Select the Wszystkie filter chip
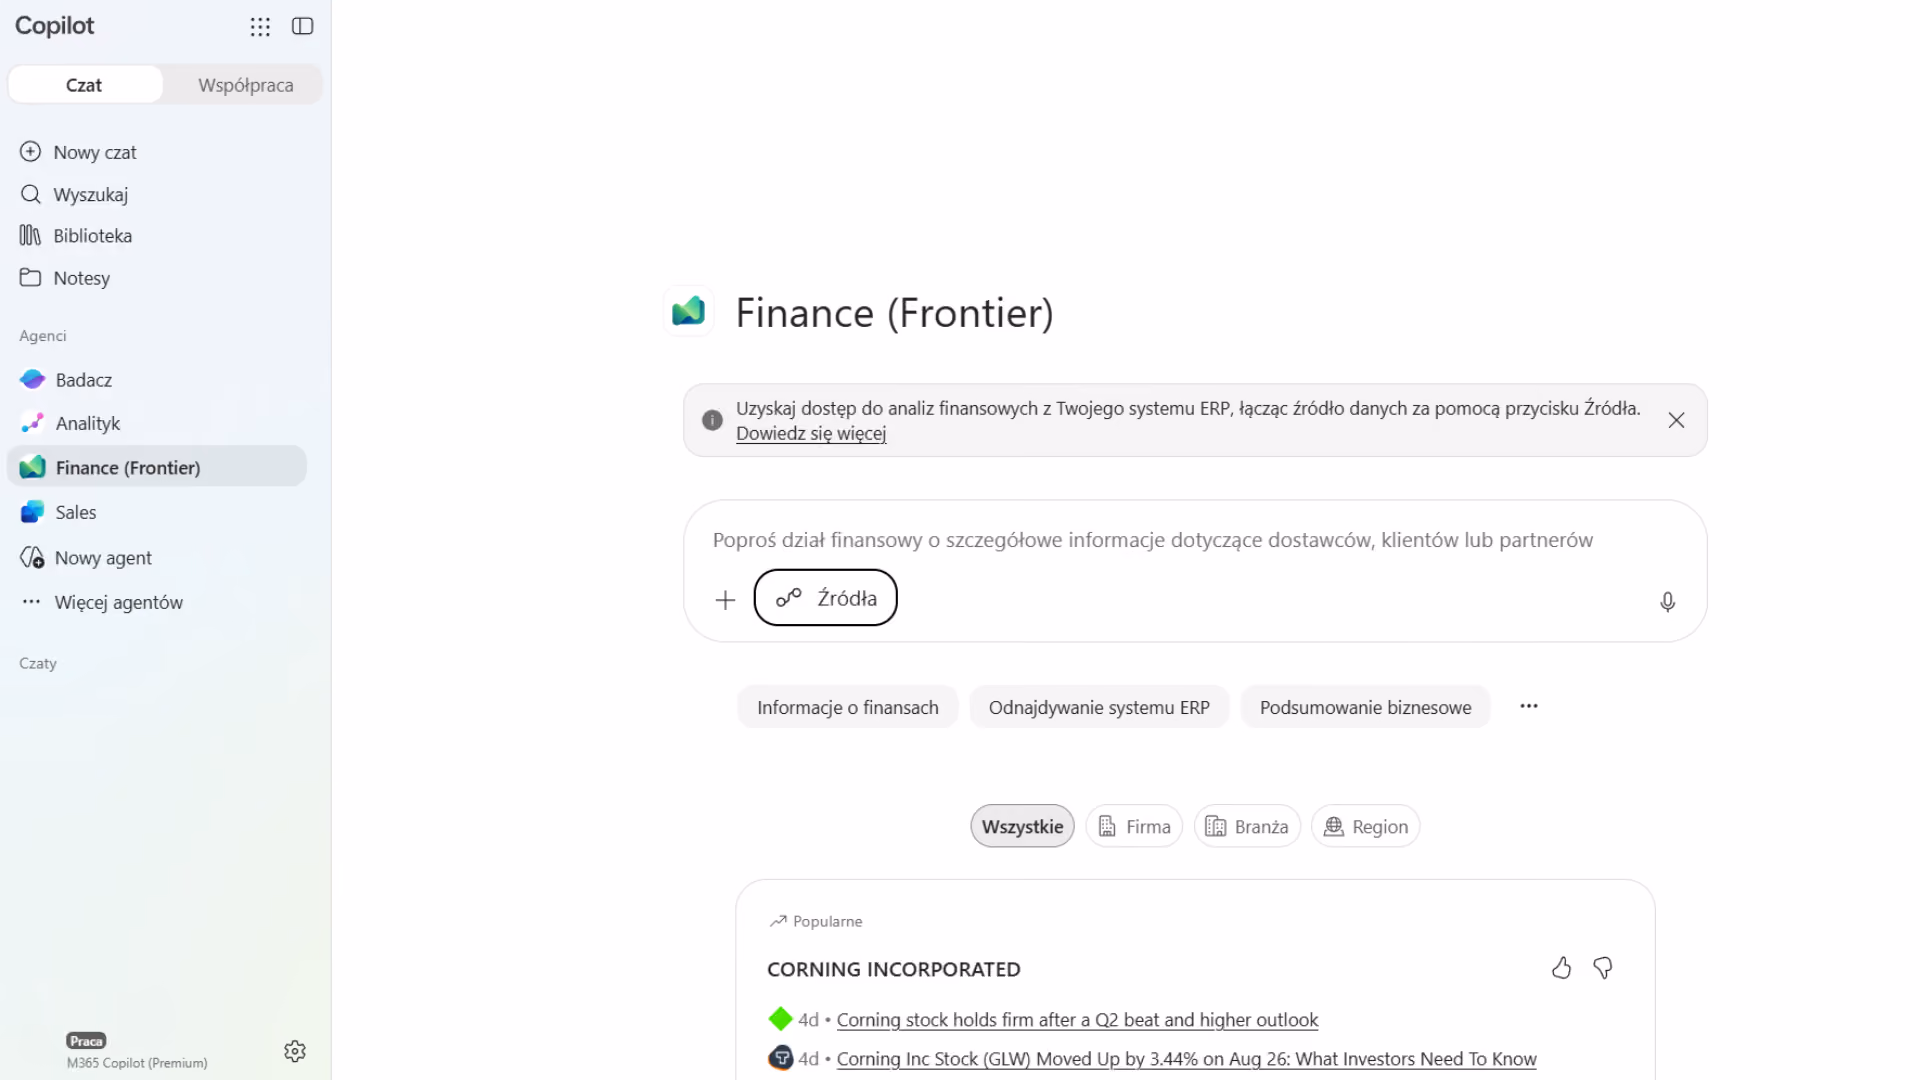The image size is (1920, 1080). [x=1022, y=826]
